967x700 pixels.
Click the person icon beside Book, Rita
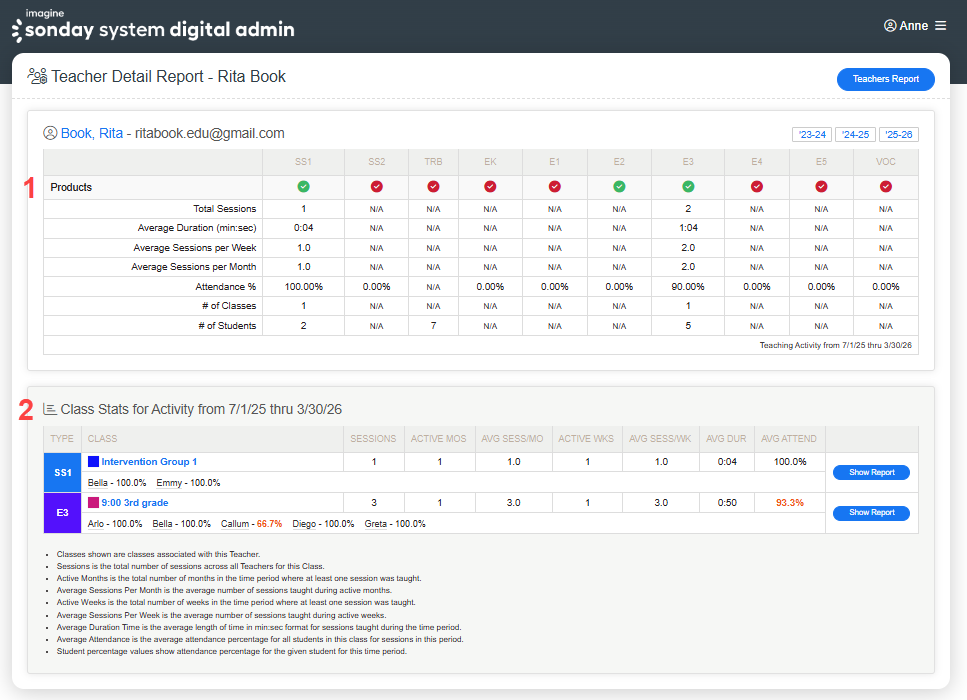click(x=50, y=133)
